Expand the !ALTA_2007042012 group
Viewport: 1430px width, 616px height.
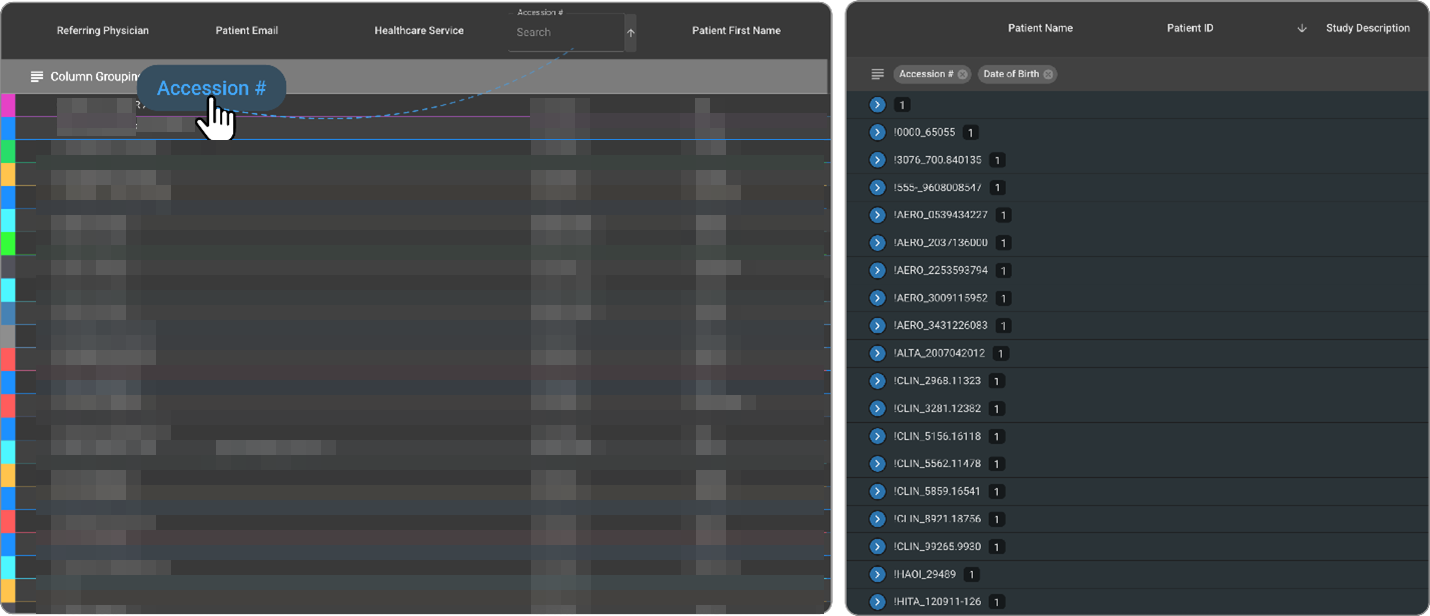877,353
